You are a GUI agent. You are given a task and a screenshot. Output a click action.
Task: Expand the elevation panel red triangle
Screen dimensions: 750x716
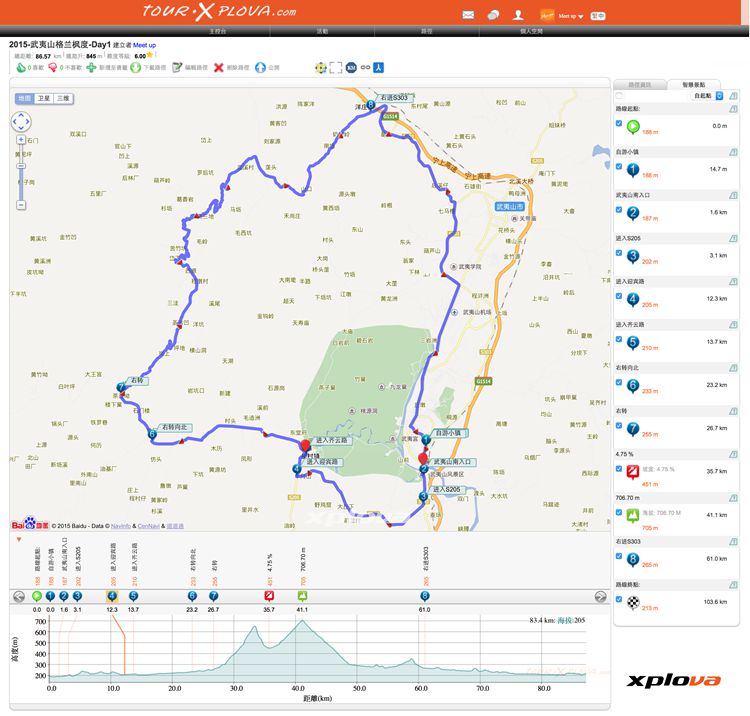pyautogui.click(x=18, y=539)
